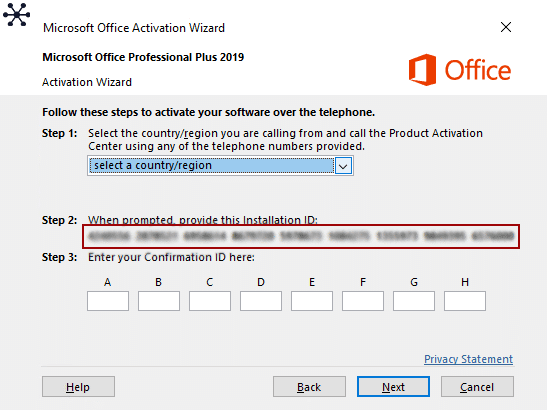Image resolution: width=547 pixels, height=410 pixels.
Task: Click Confirmation ID field B
Action: [x=159, y=301]
